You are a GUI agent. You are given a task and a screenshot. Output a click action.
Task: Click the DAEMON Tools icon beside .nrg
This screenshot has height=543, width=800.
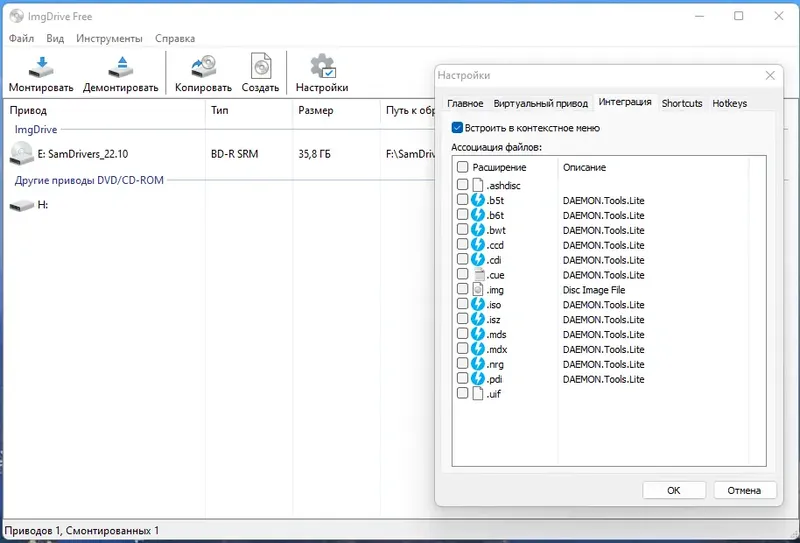(x=478, y=363)
